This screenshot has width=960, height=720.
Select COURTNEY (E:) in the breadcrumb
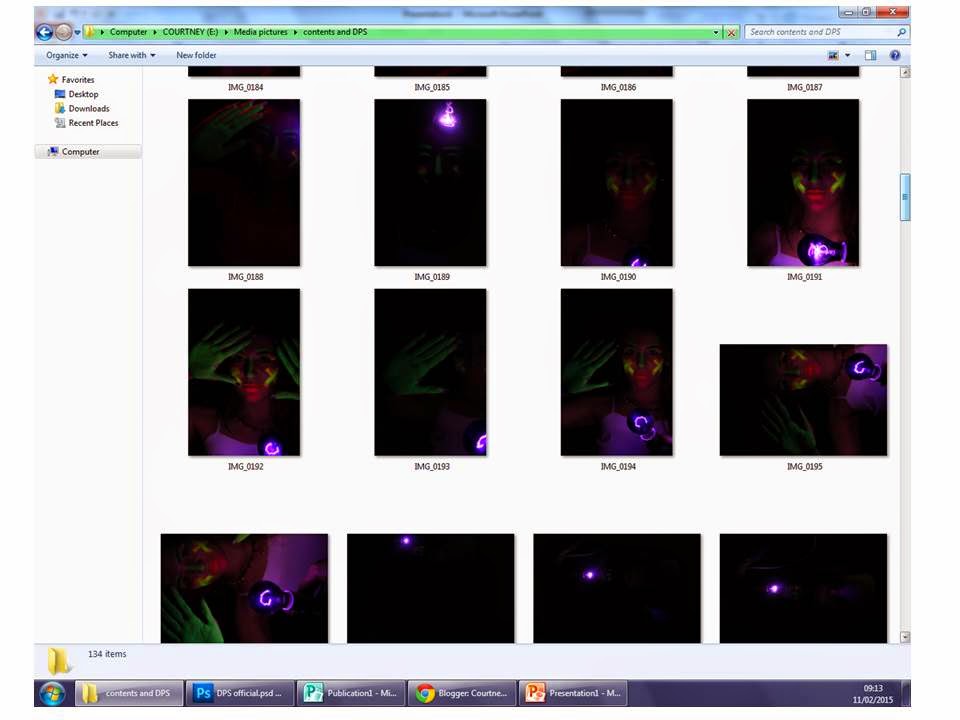click(x=190, y=32)
